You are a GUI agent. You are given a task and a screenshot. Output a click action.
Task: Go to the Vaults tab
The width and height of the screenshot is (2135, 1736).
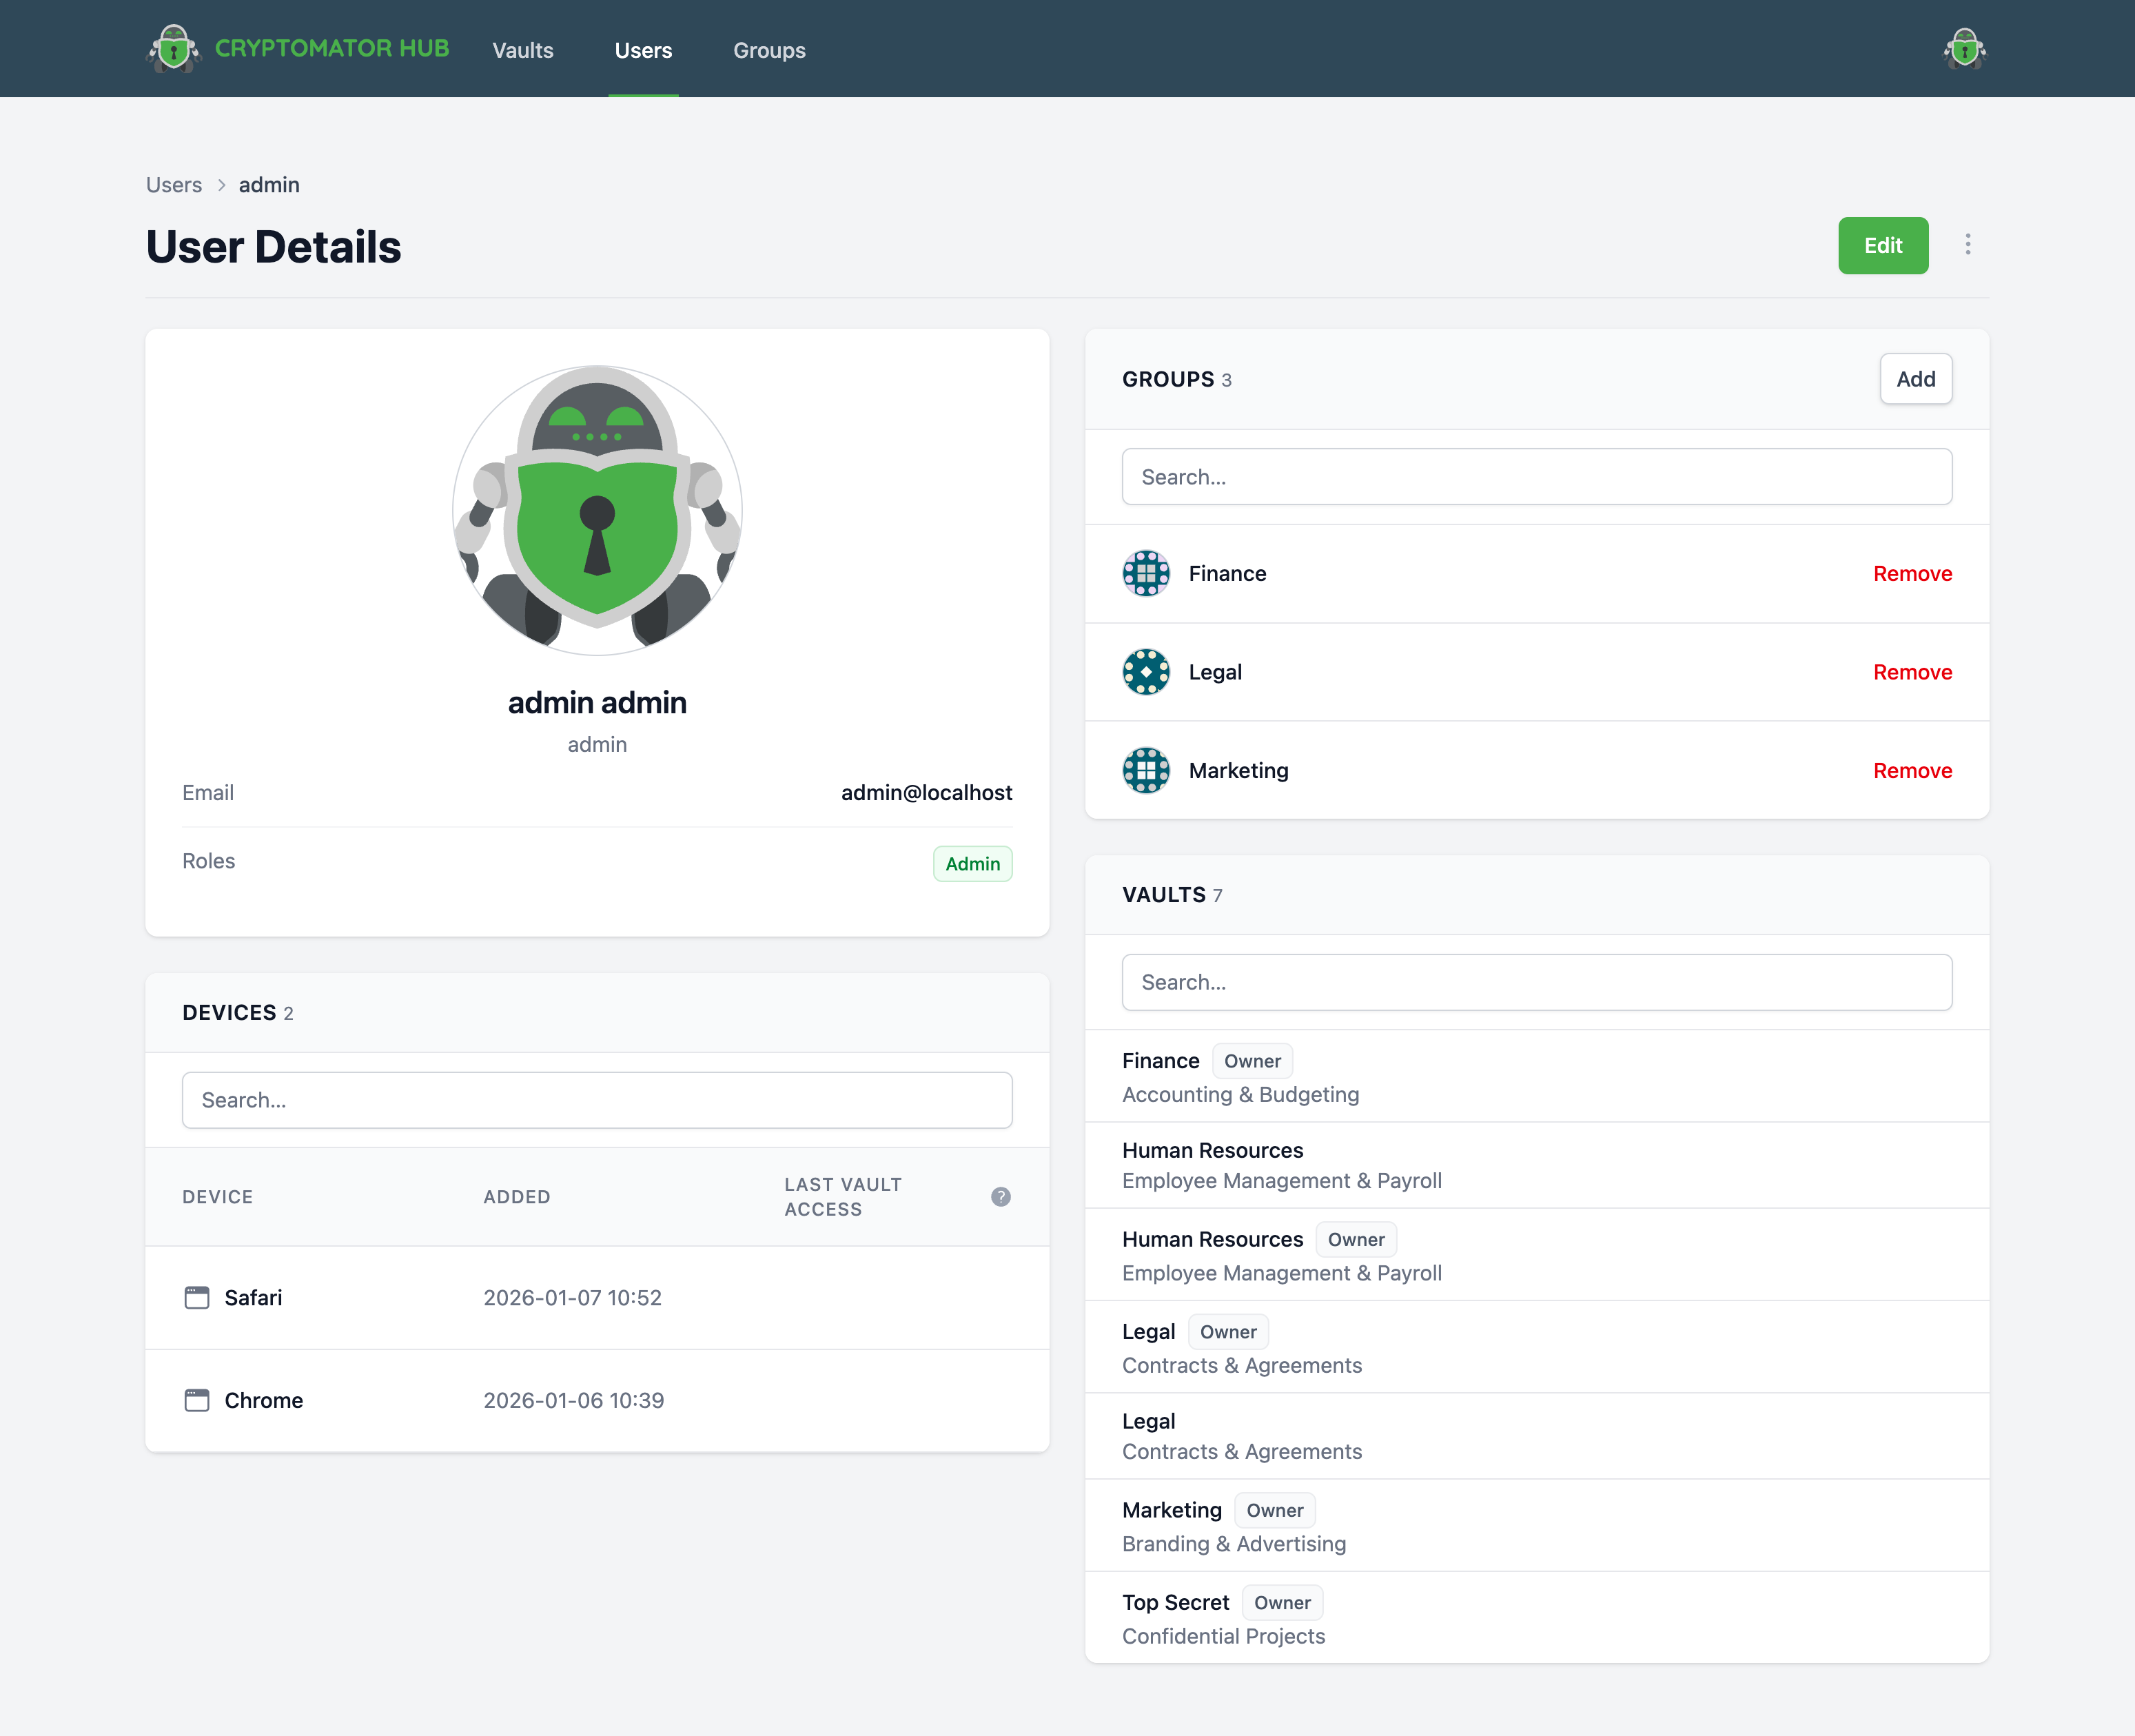click(522, 50)
